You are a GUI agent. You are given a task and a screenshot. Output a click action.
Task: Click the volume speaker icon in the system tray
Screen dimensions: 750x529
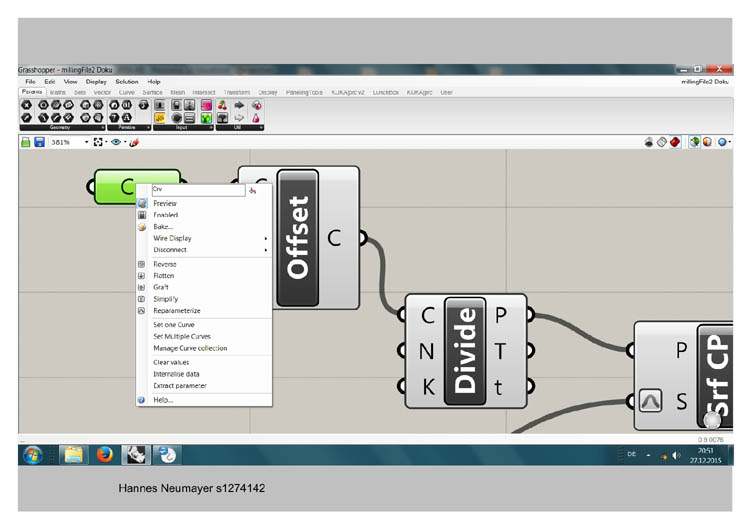click(676, 455)
